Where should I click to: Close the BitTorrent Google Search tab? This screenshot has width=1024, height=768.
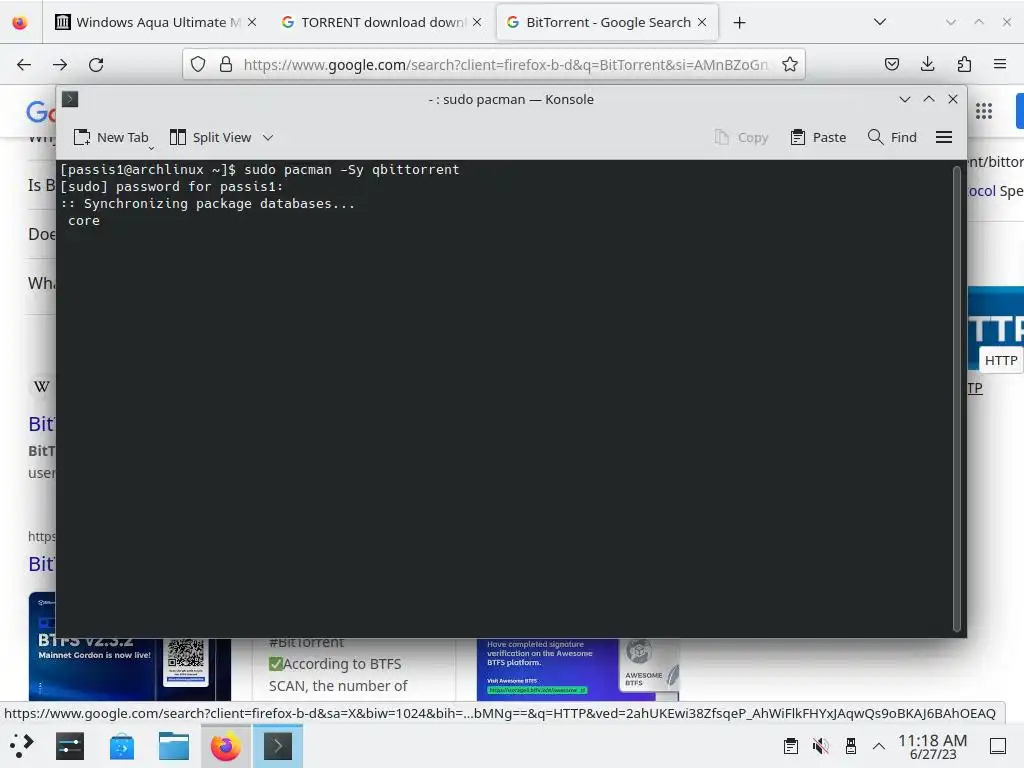[702, 22]
